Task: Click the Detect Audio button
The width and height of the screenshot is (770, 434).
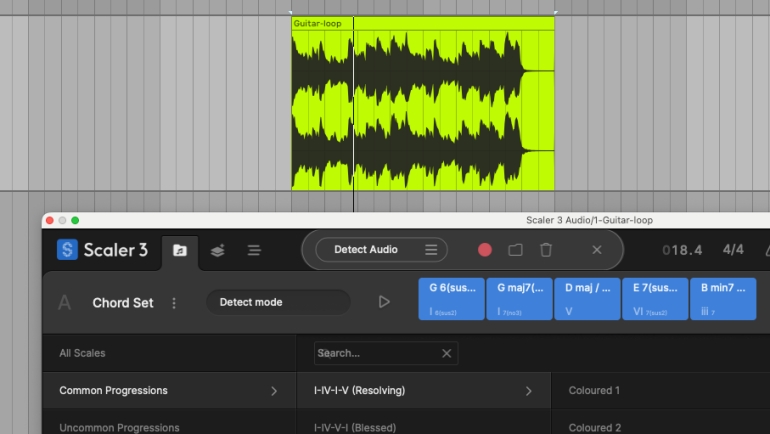Action: (x=366, y=249)
